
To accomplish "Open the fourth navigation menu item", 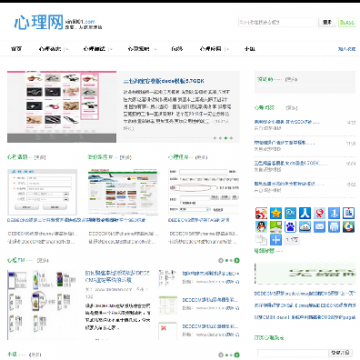I will coord(138,49).
